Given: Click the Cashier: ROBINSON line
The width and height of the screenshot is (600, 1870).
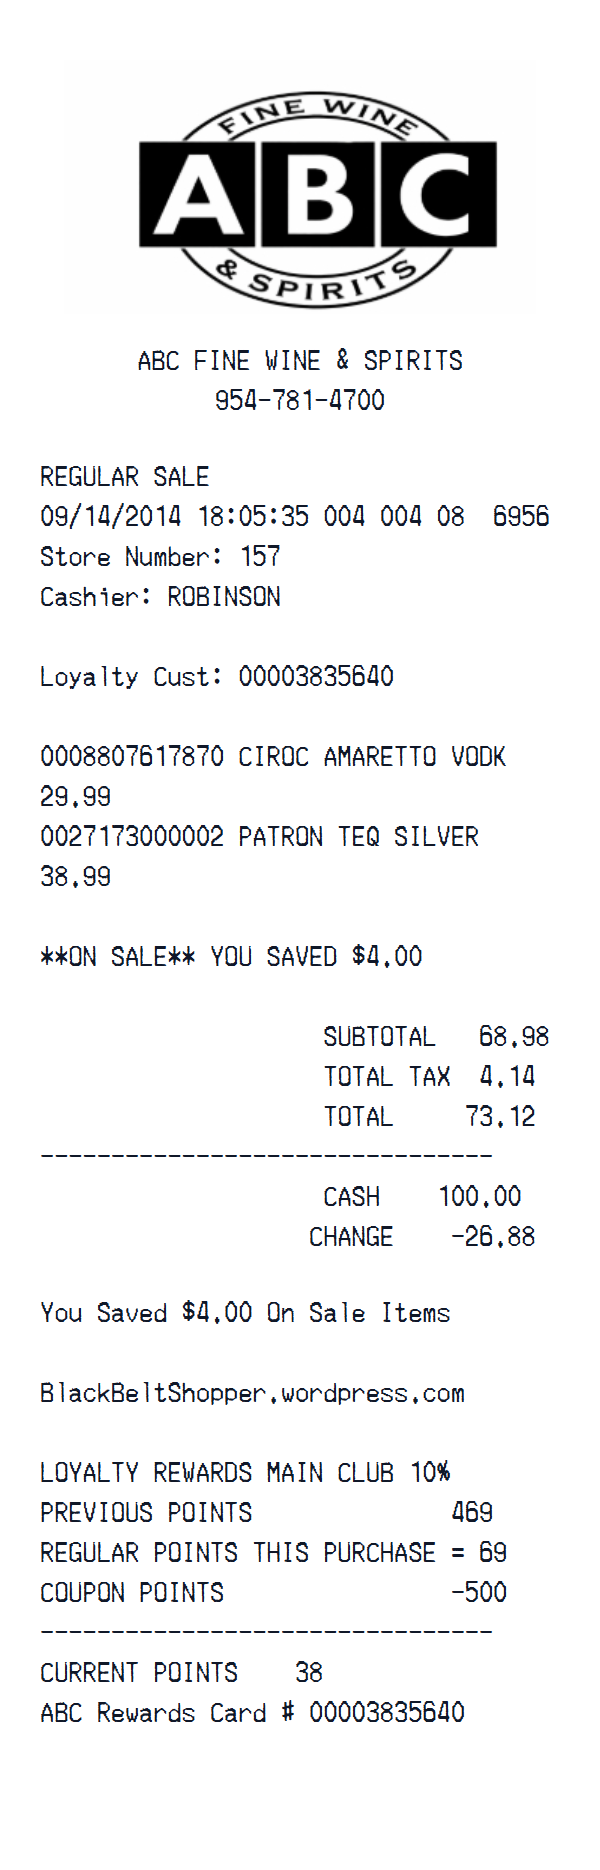Looking at the screenshot, I should pyautogui.click(x=160, y=597).
